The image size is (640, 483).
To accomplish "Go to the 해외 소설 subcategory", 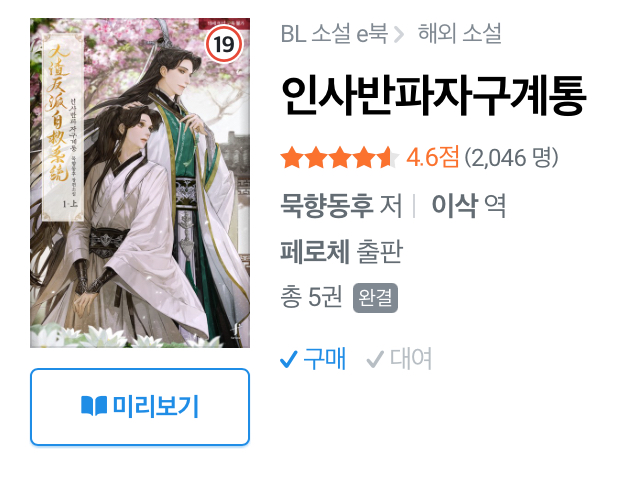I will coord(460,33).
